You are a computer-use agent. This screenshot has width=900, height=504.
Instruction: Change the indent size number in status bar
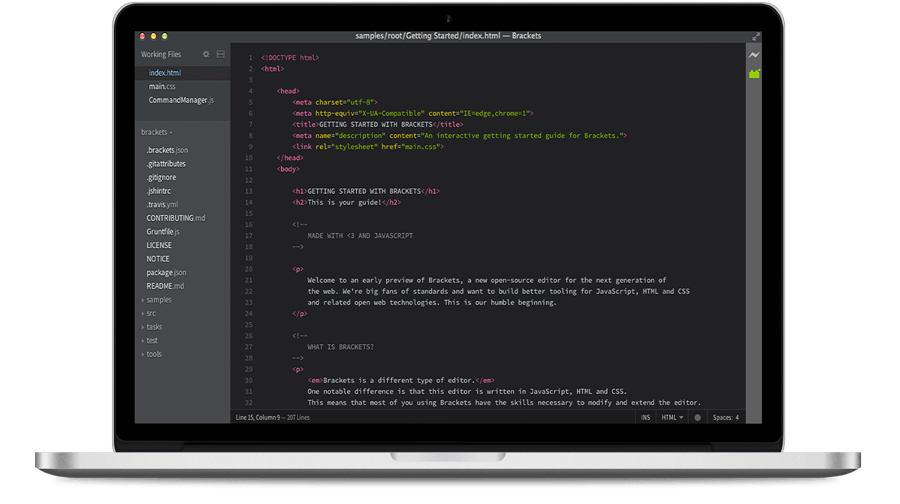[738, 417]
